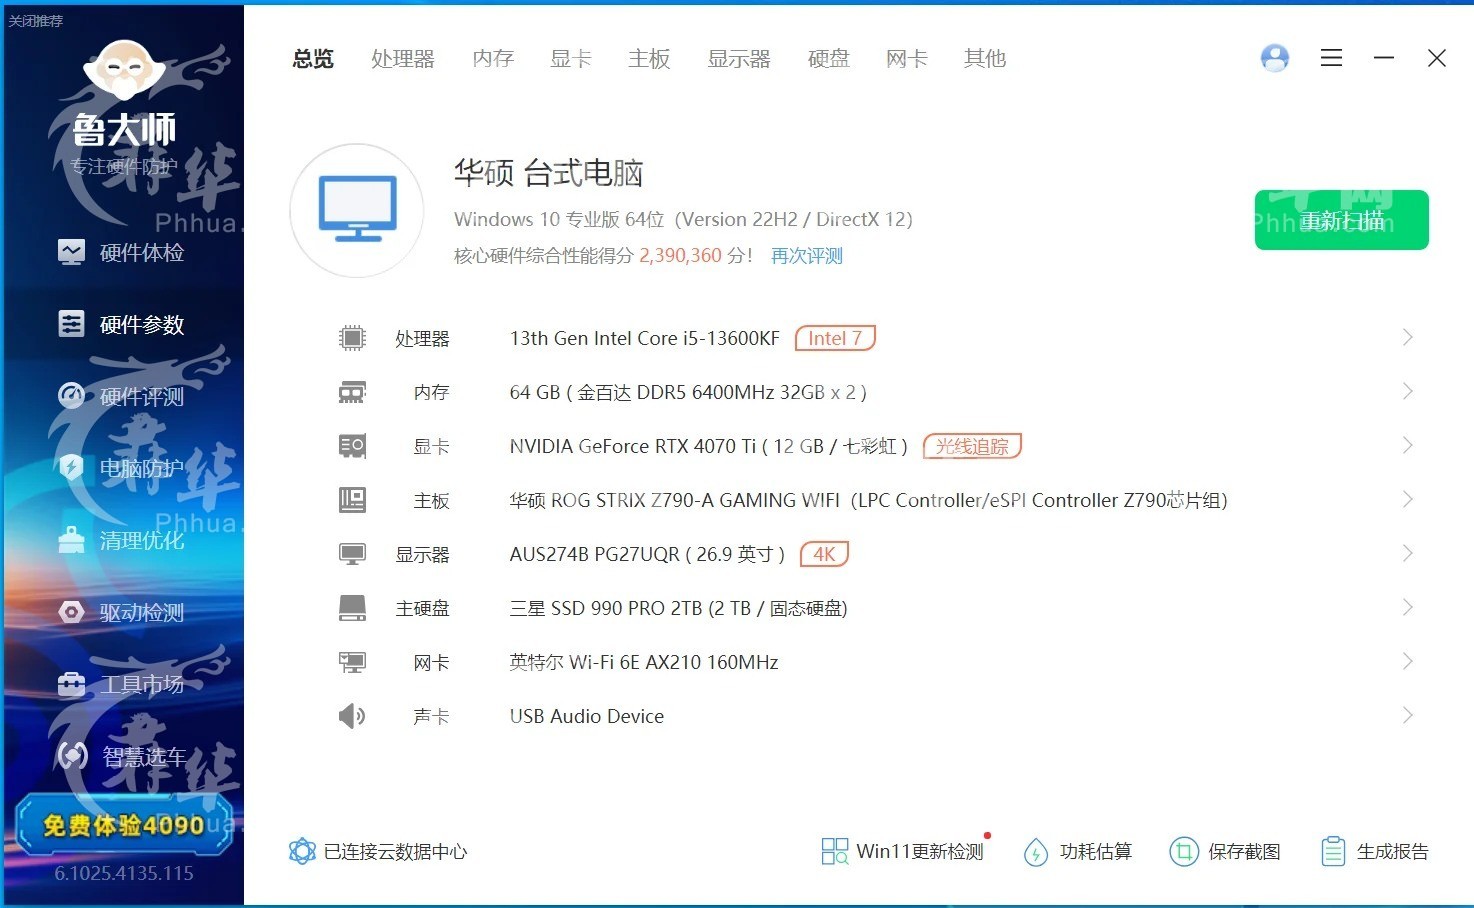This screenshot has width=1474, height=908.
Task: Click the 已连接云数据中心 status icon
Action: pos(302,851)
